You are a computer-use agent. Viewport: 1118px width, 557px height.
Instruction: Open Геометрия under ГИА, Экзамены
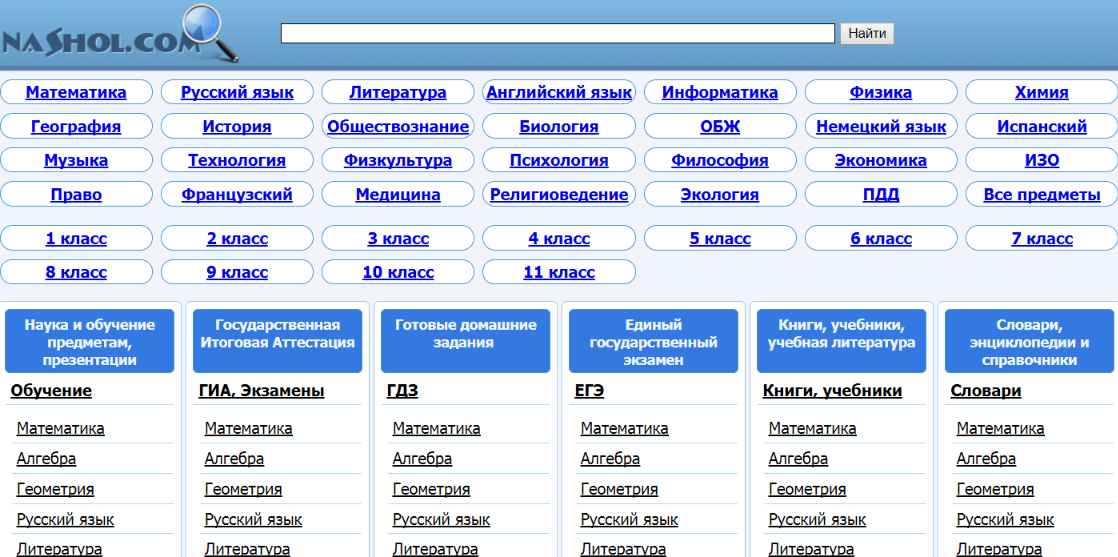243,489
